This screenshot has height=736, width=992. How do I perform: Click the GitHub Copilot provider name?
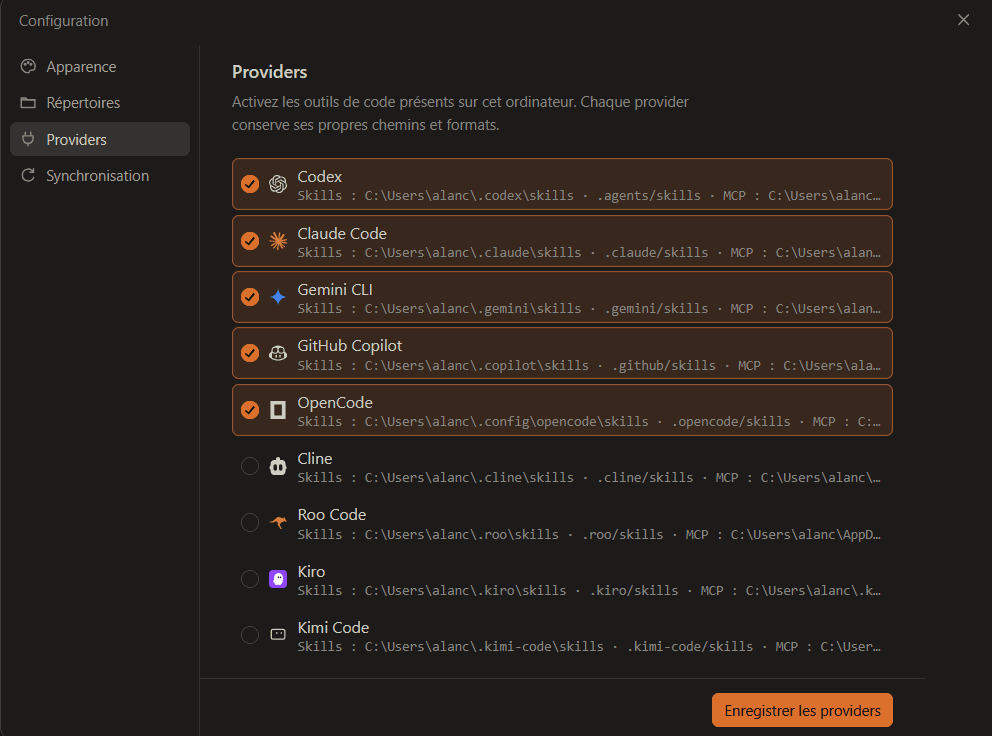350,346
